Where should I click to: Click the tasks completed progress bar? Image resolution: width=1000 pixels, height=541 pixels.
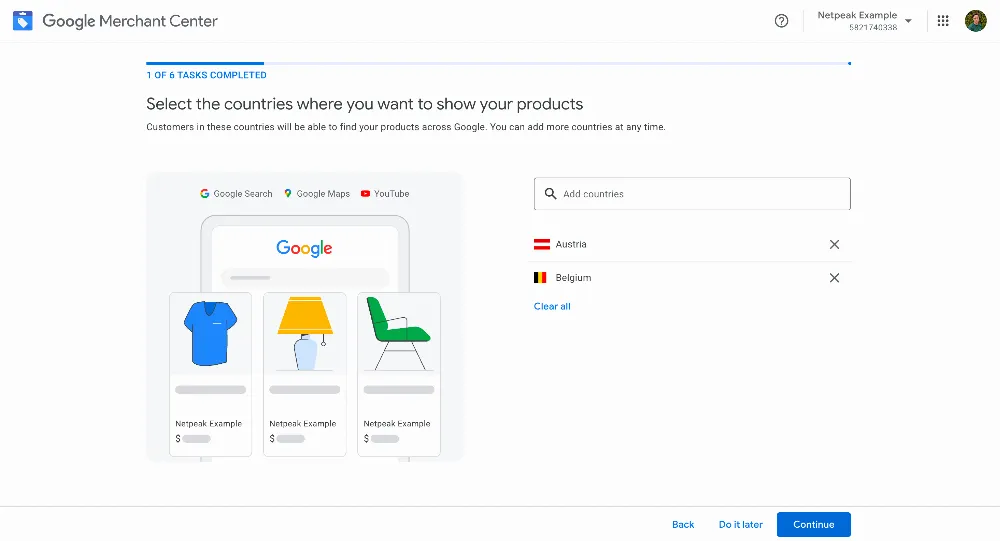[x=498, y=63]
